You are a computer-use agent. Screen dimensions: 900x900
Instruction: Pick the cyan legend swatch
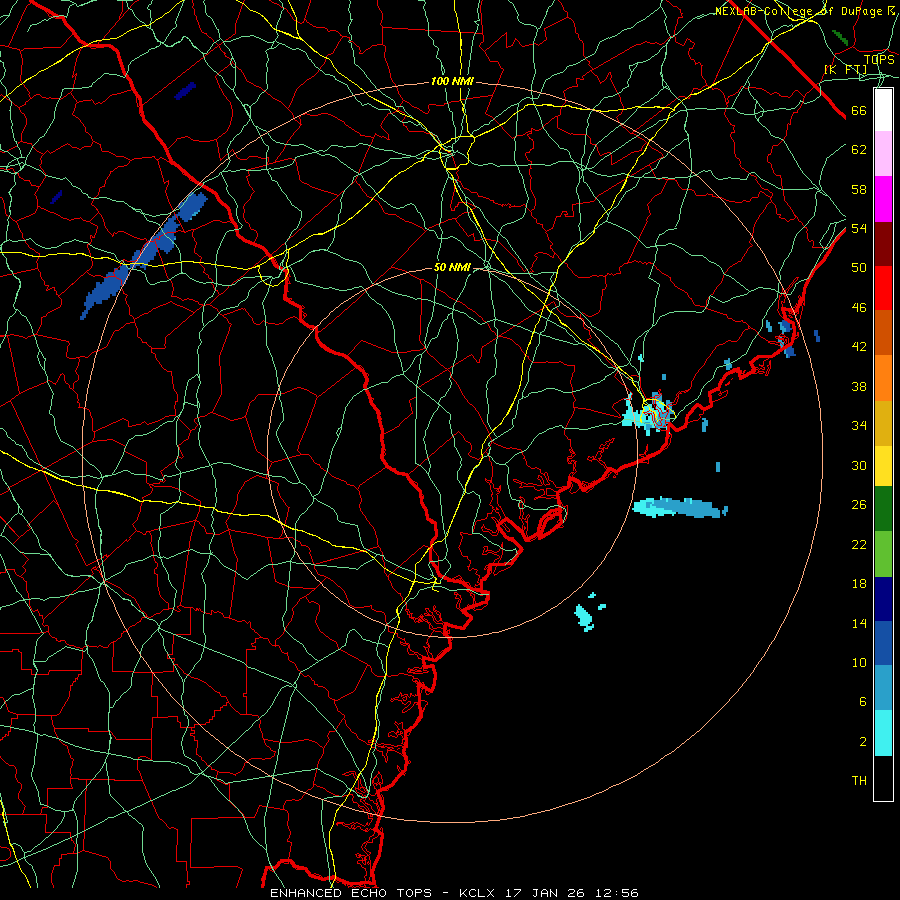pyautogui.click(x=883, y=733)
